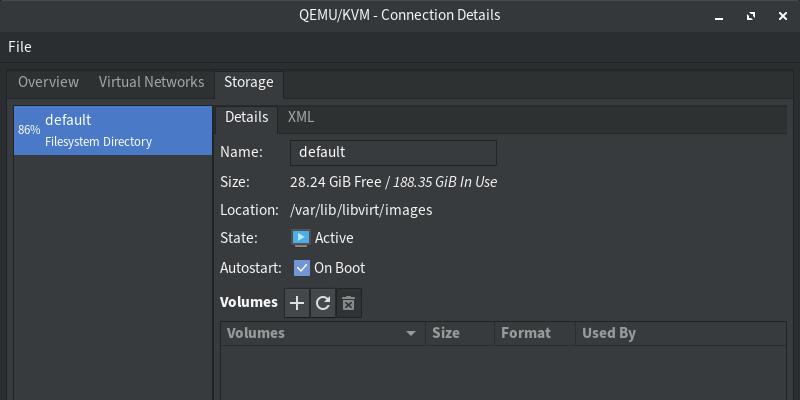Open the Virtual Networks tab

[x=151, y=82]
